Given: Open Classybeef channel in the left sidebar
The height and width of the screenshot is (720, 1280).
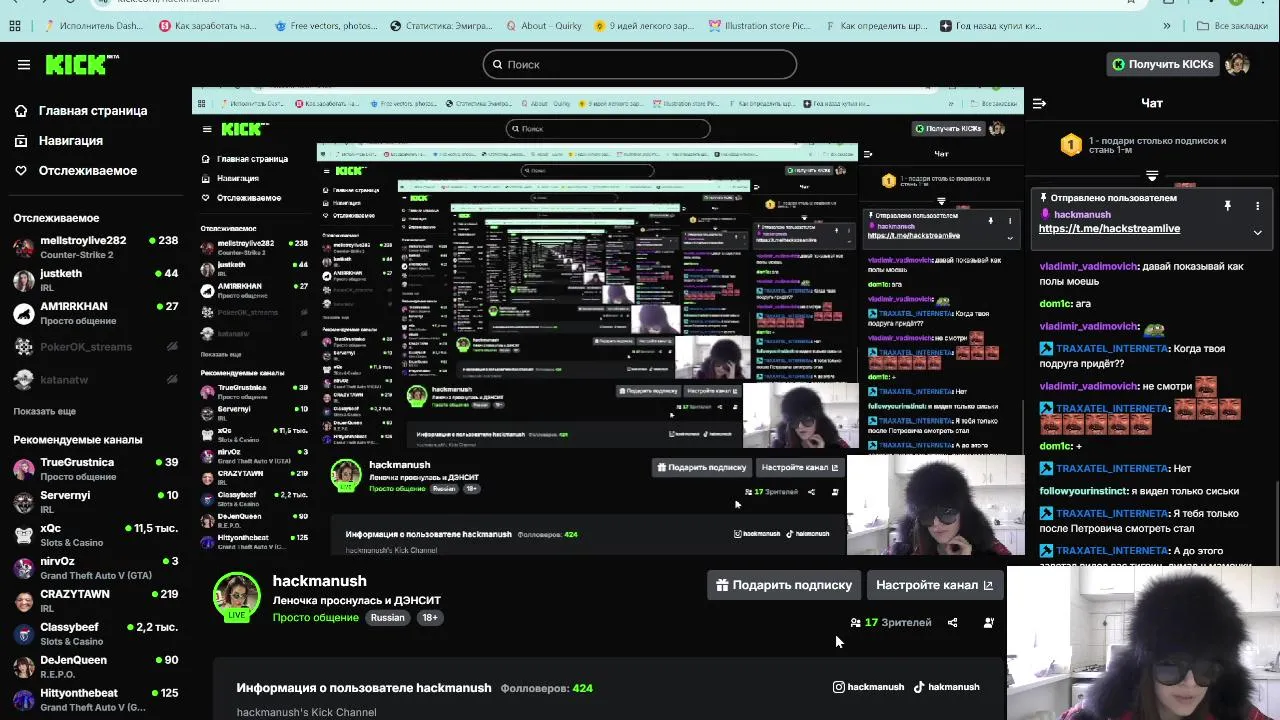Looking at the screenshot, I should tap(95, 634).
